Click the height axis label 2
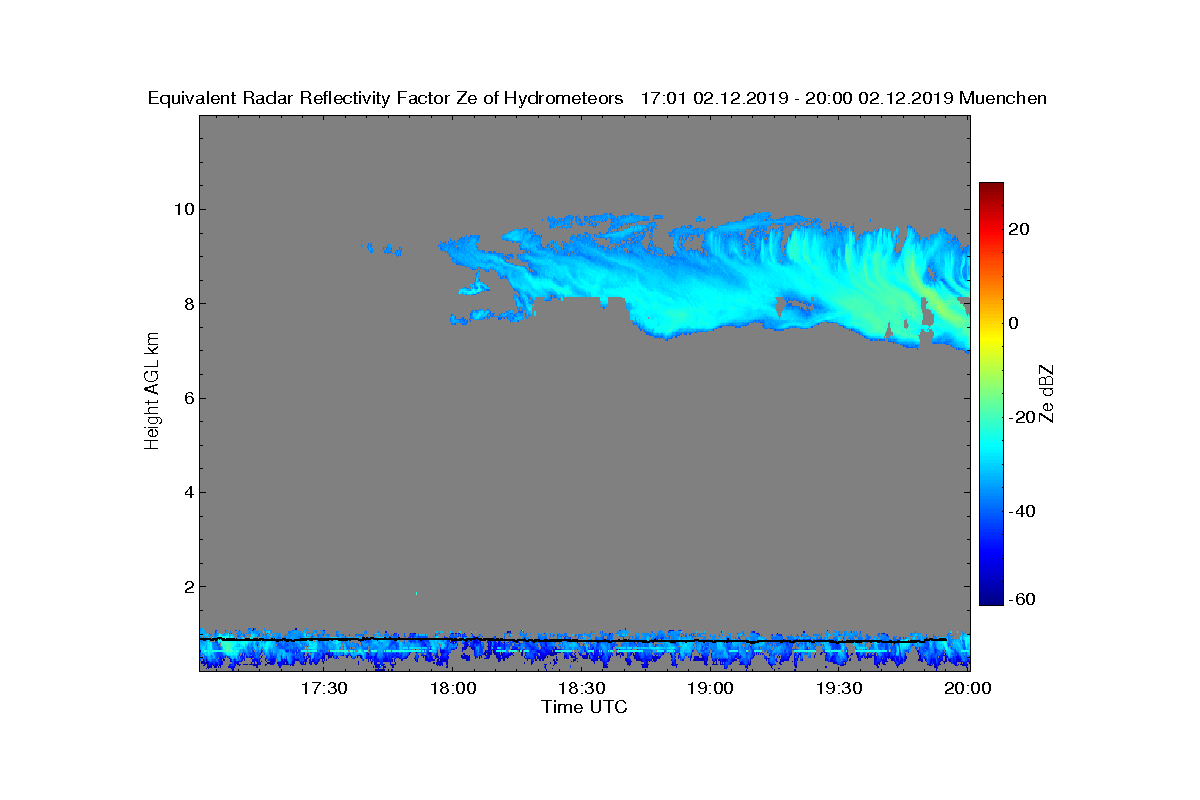The width and height of the screenshot is (1200, 800). pyautogui.click(x=188, y=587)
